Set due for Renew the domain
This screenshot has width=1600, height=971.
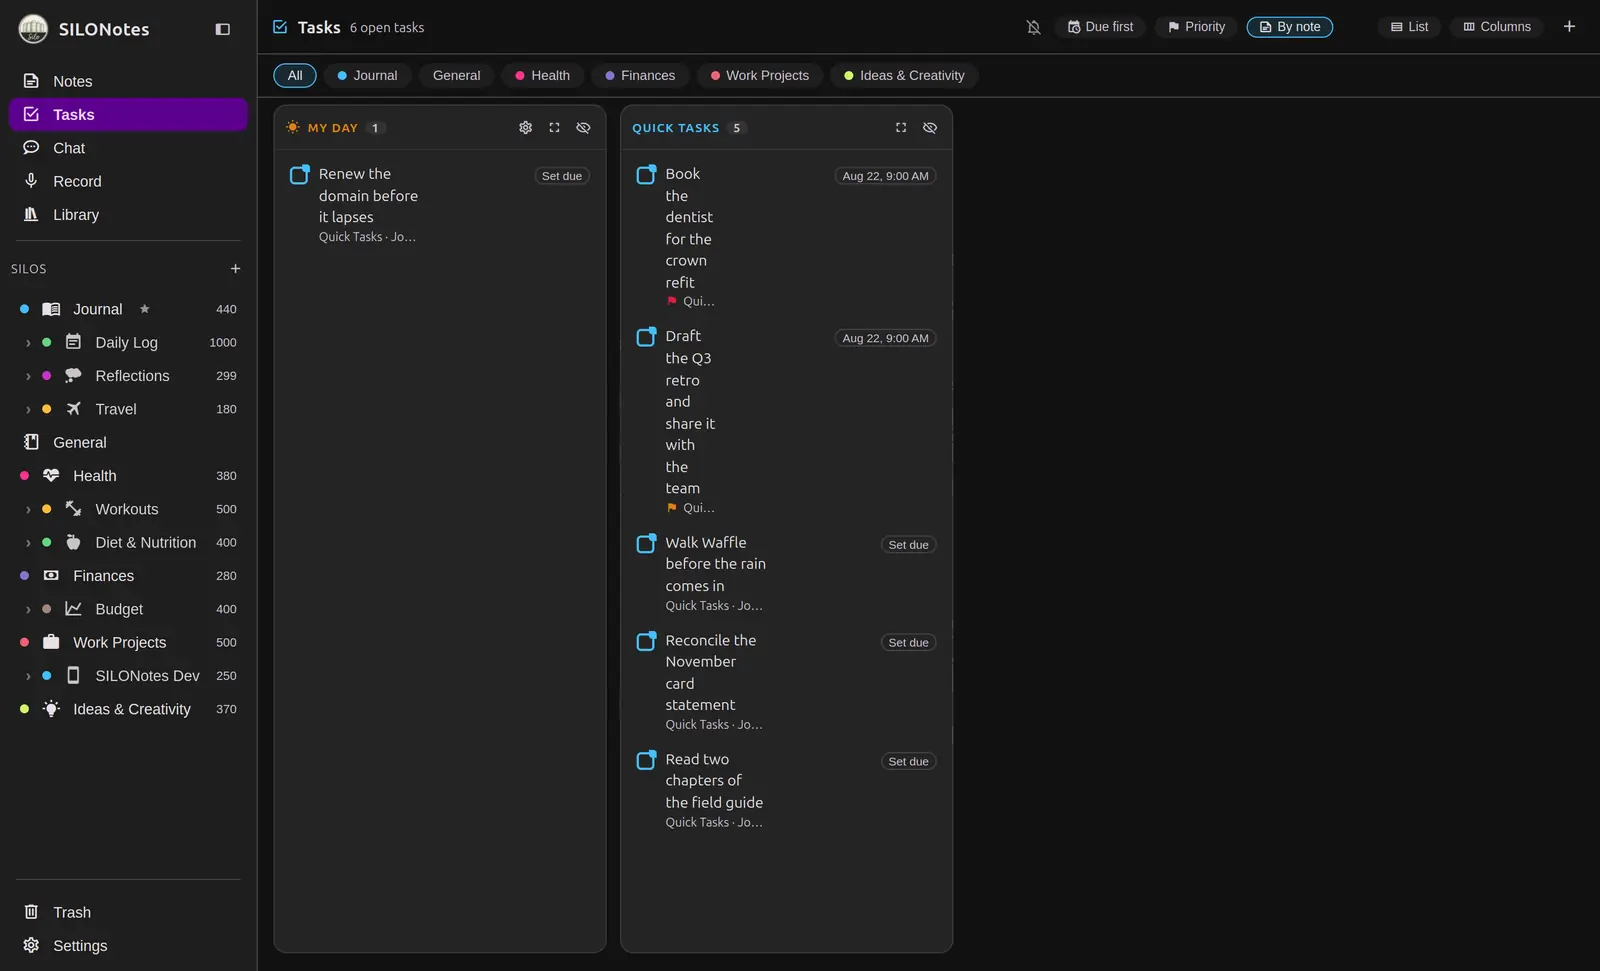(x=562, y=176)
